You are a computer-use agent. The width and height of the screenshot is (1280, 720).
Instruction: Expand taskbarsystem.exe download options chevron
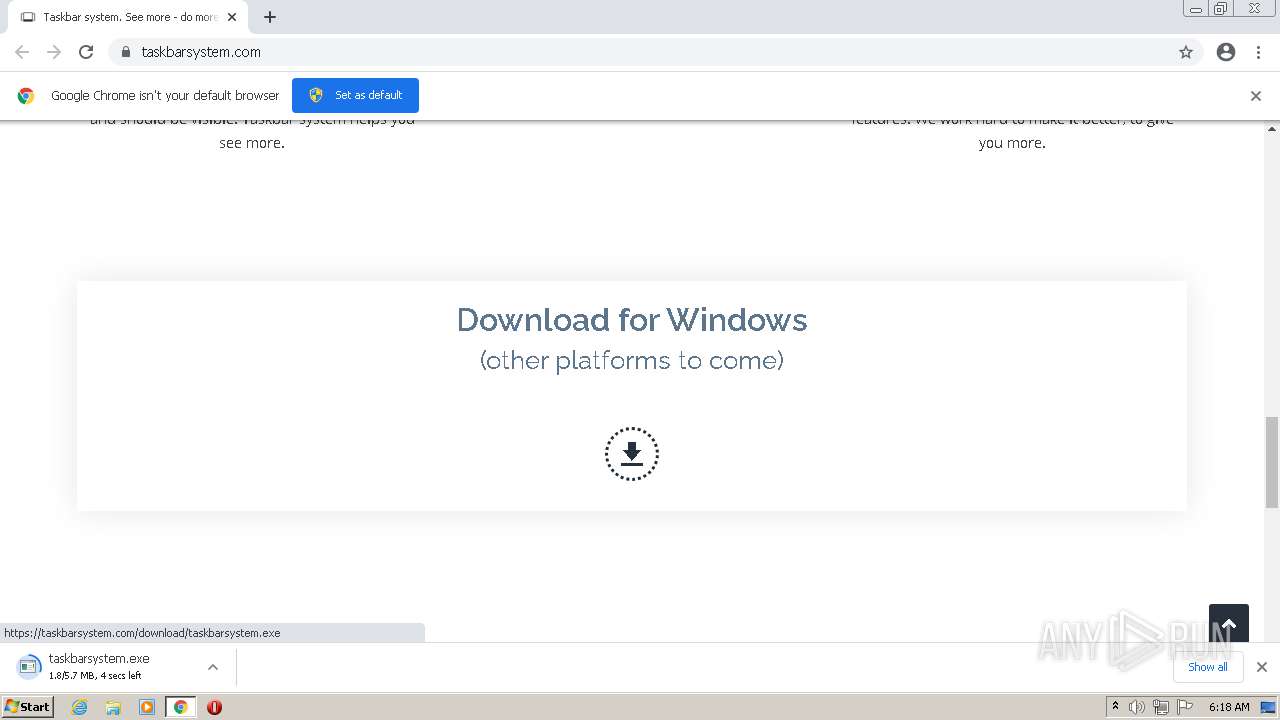point(213,667)
